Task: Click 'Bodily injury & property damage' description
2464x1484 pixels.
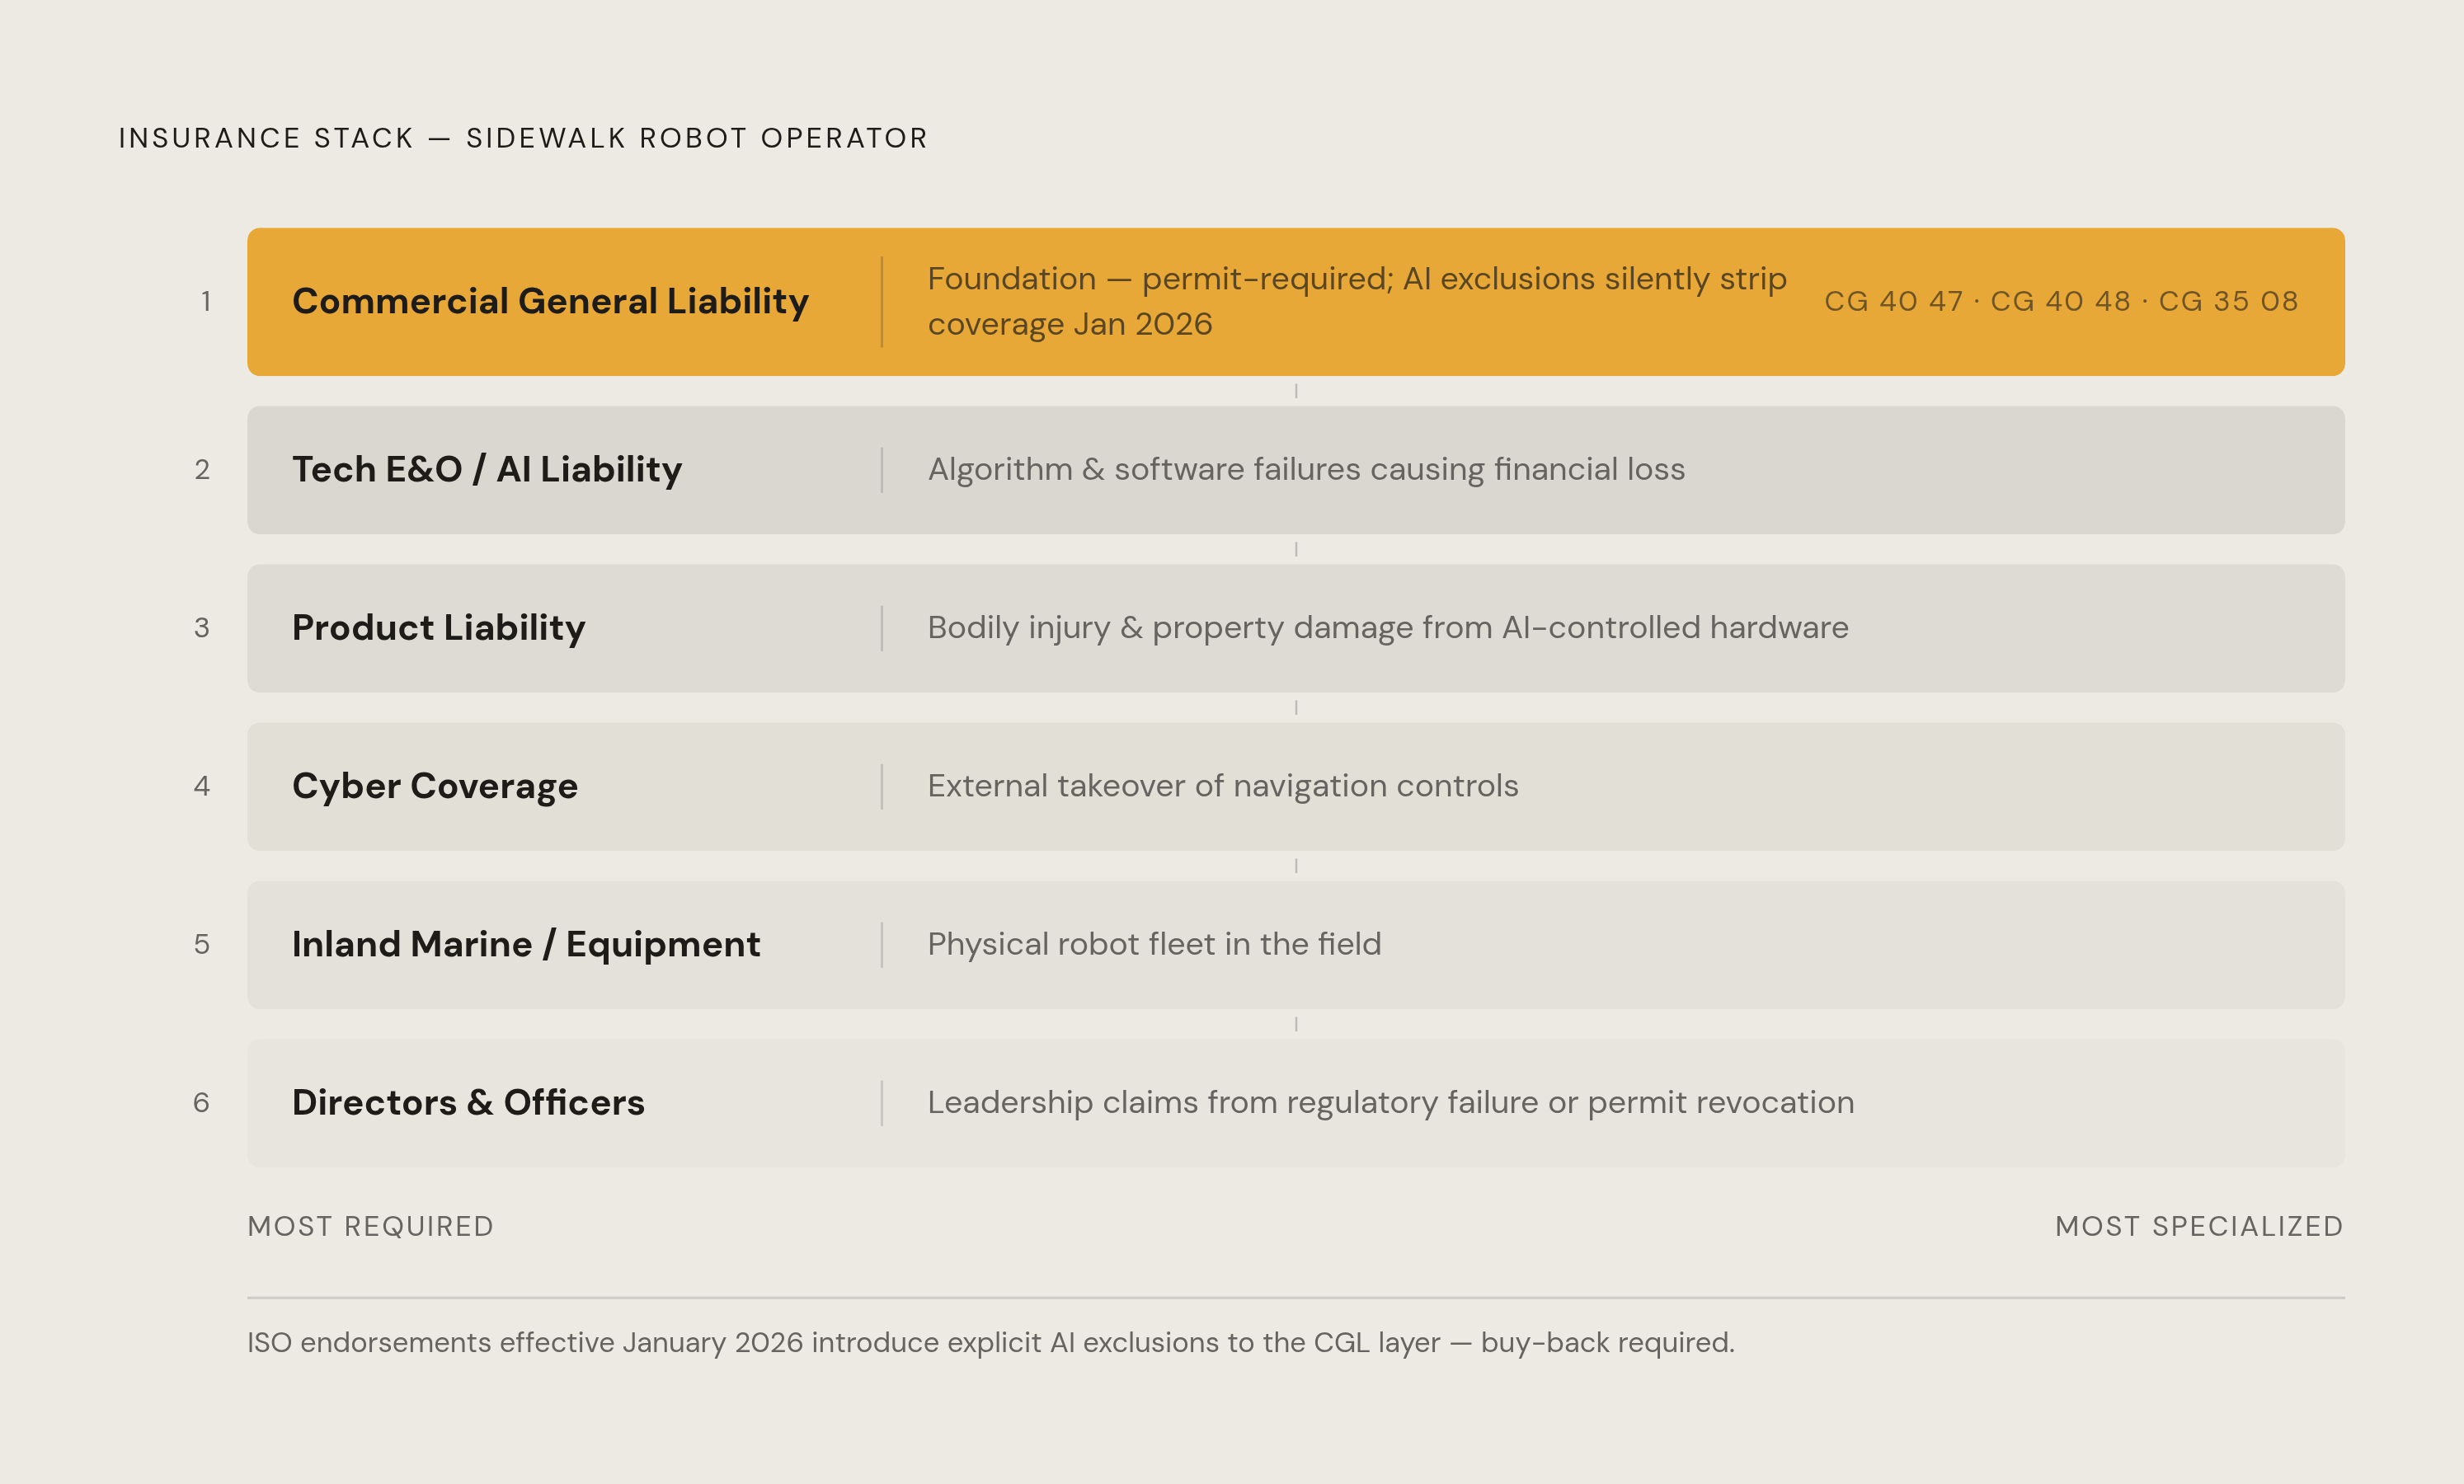Action: [x=1388, y=628]
